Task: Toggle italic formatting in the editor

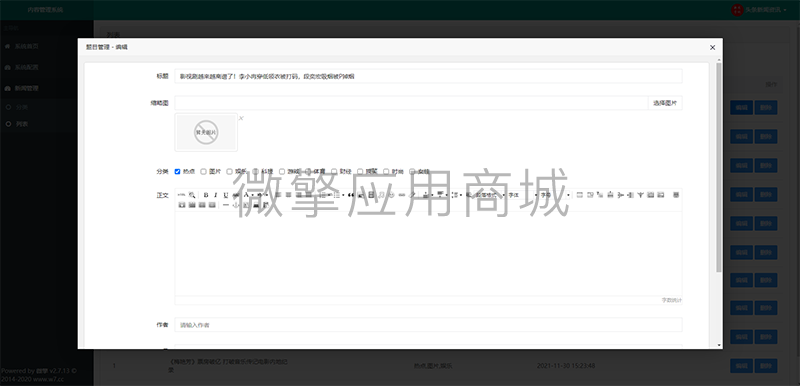Action: pyautogui.click(x=216, y=195)
